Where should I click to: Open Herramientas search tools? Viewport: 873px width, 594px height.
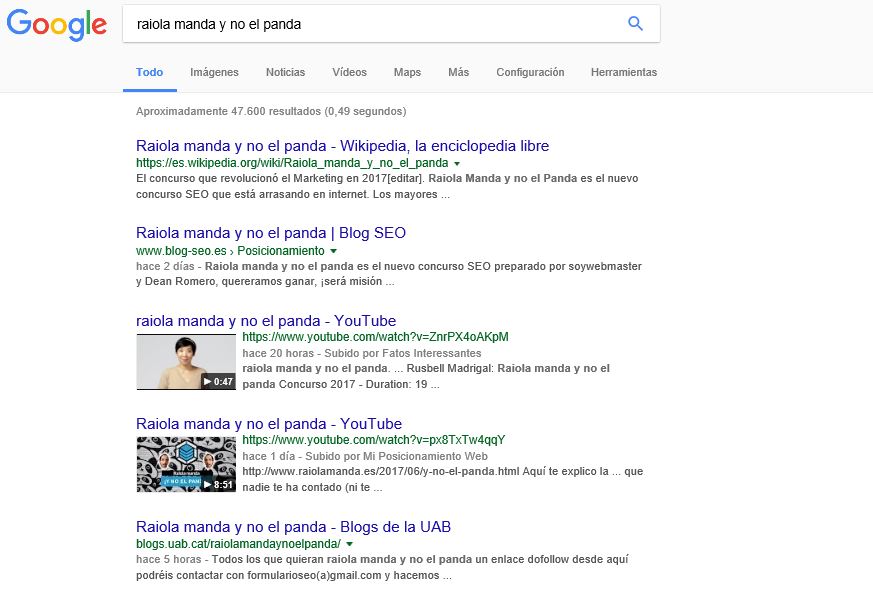point(623,72)
